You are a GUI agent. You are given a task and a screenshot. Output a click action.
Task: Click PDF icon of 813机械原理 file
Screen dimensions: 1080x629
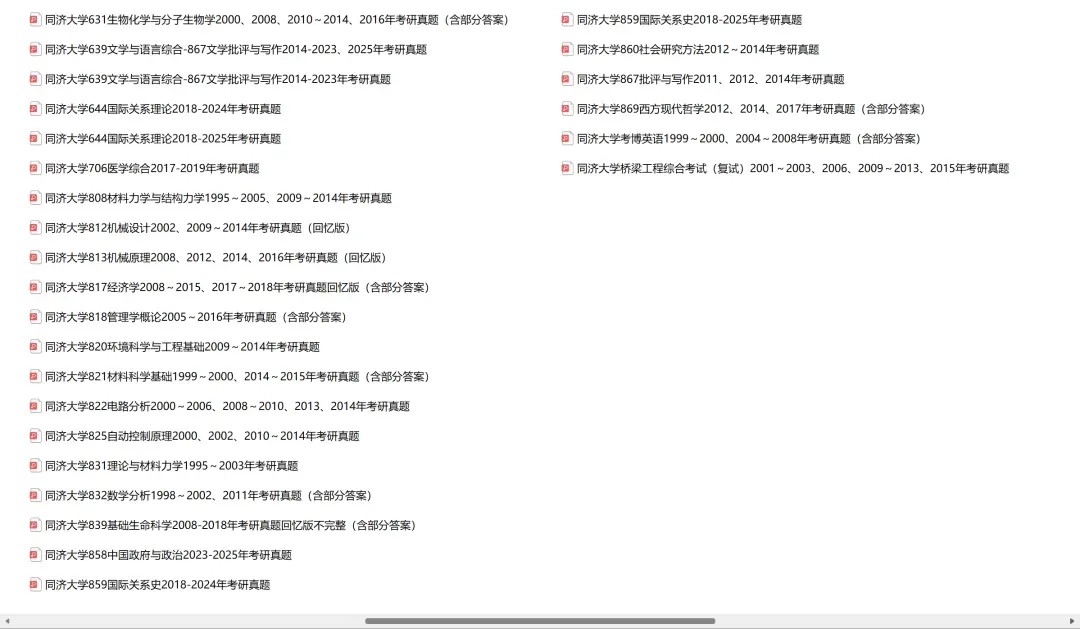point(35,258)
